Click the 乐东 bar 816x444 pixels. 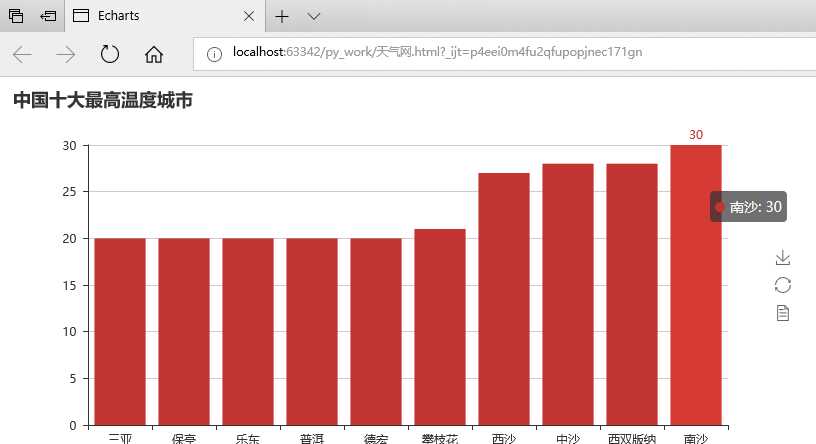[x=248, y=332]
